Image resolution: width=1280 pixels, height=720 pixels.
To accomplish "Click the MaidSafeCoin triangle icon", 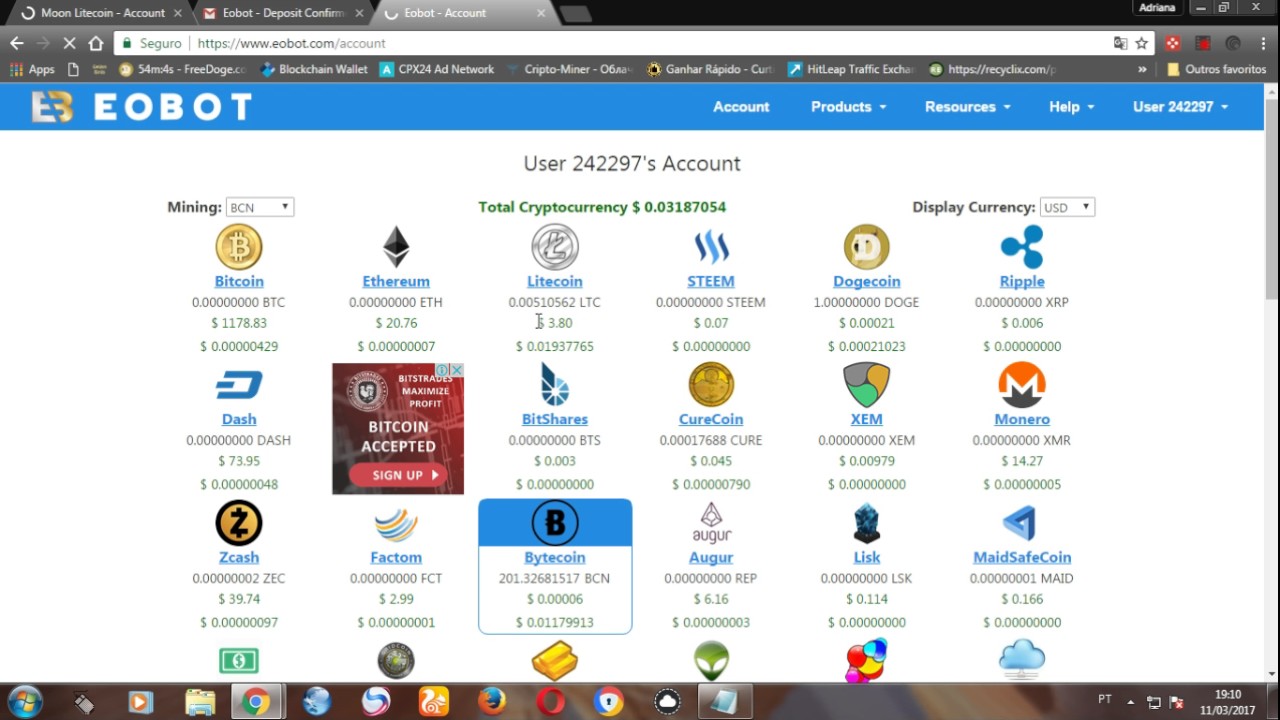I will pyautogui.click(x=1020, y=523).
